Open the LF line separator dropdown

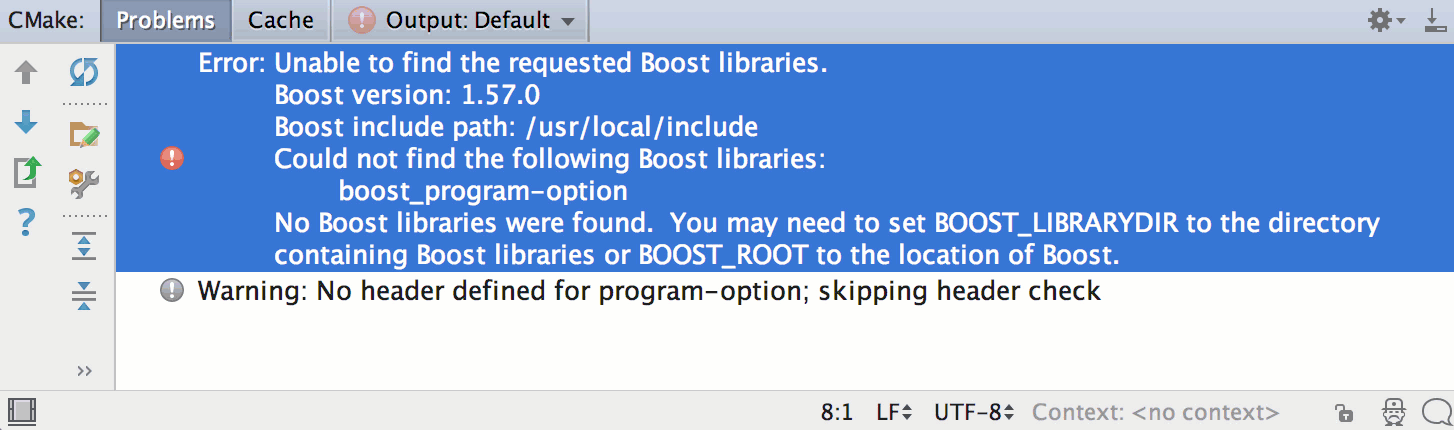(x=894, y=412)
